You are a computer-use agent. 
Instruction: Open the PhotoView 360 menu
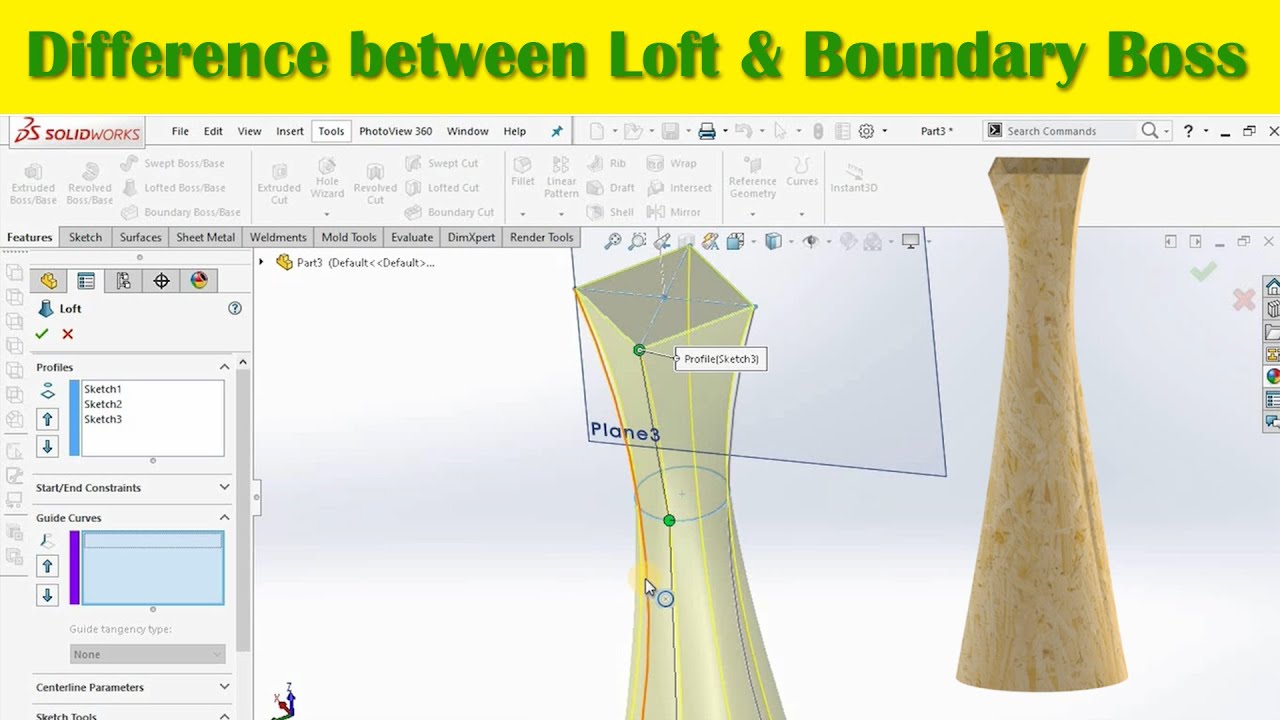click(x=396, y=131)
